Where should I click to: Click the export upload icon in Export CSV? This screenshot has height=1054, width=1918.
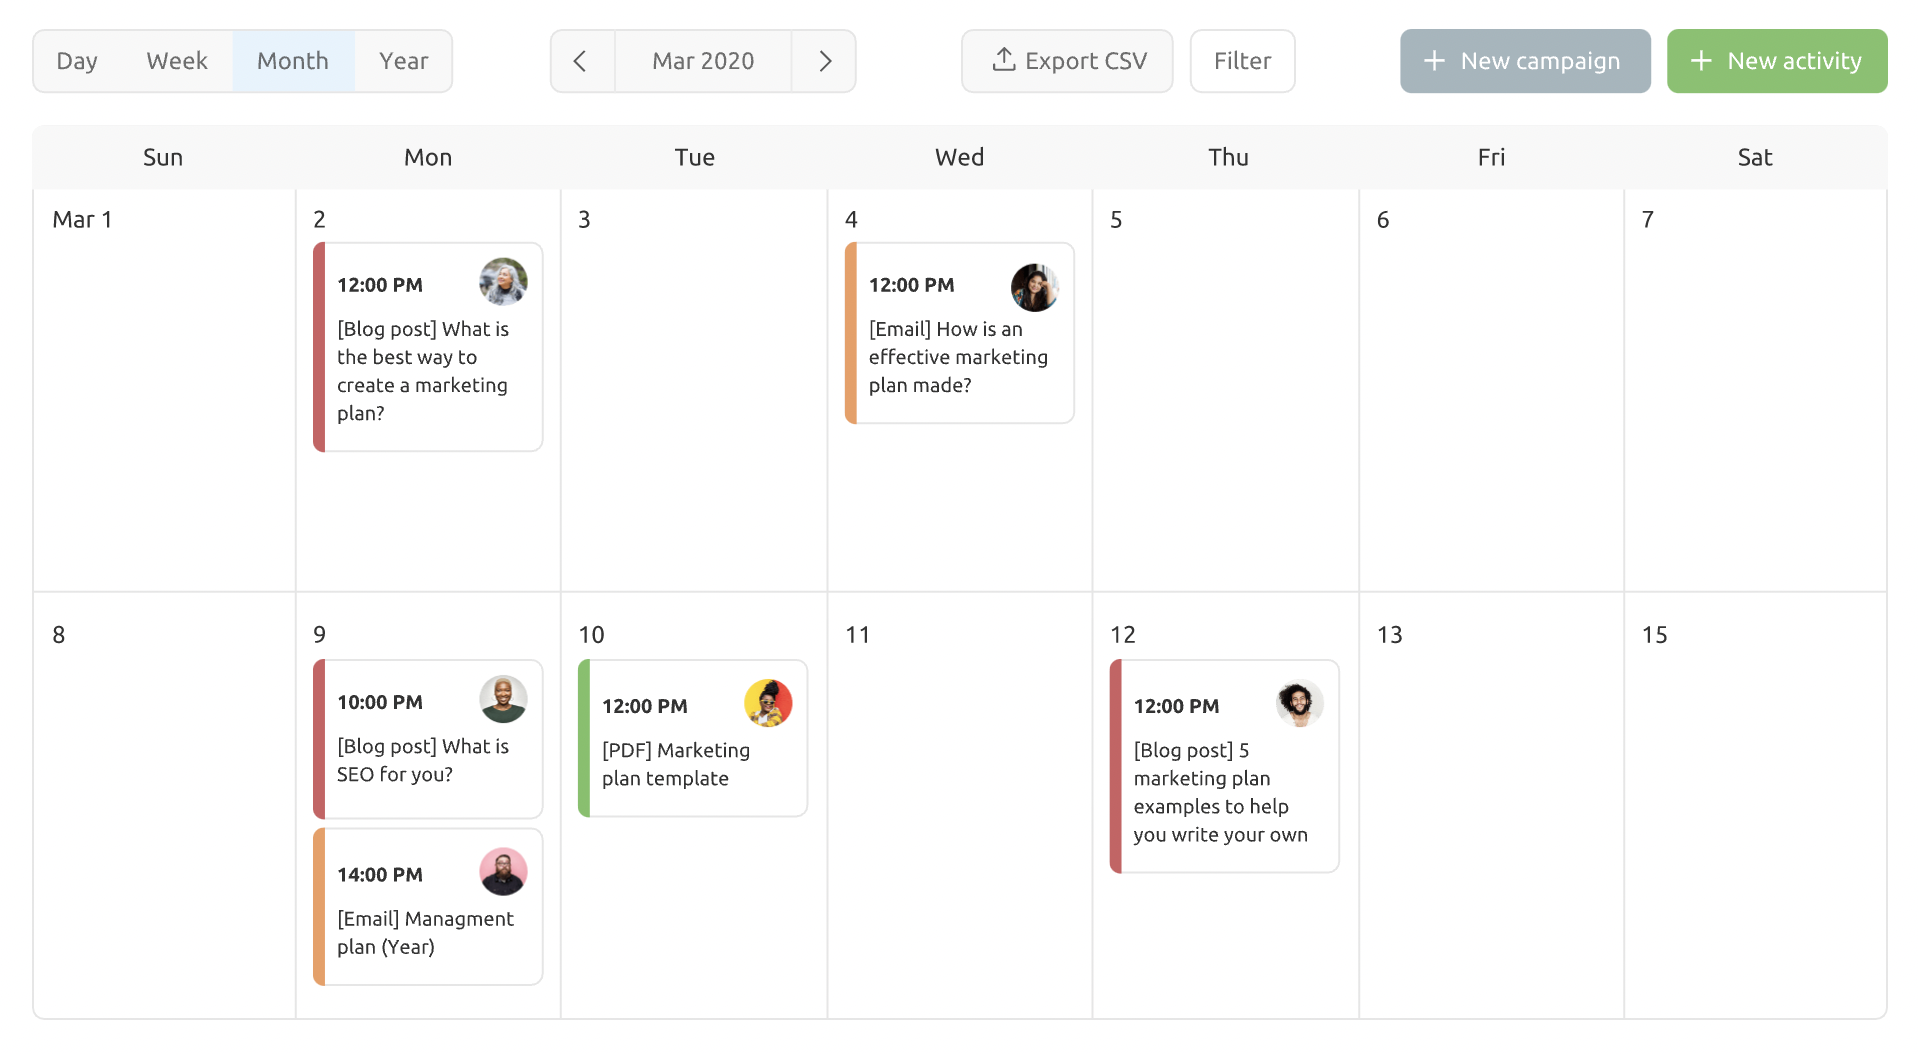click(1003, 60)
